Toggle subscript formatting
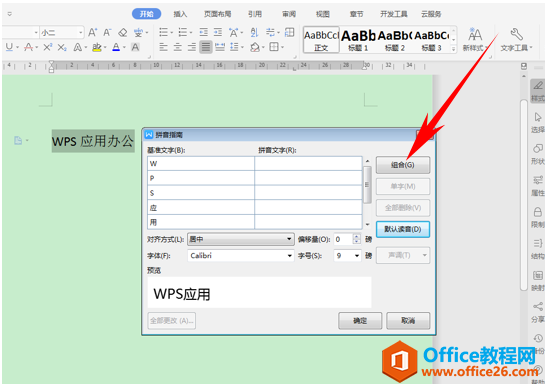This screenshot has width=545, height=389. coord(62,47)
